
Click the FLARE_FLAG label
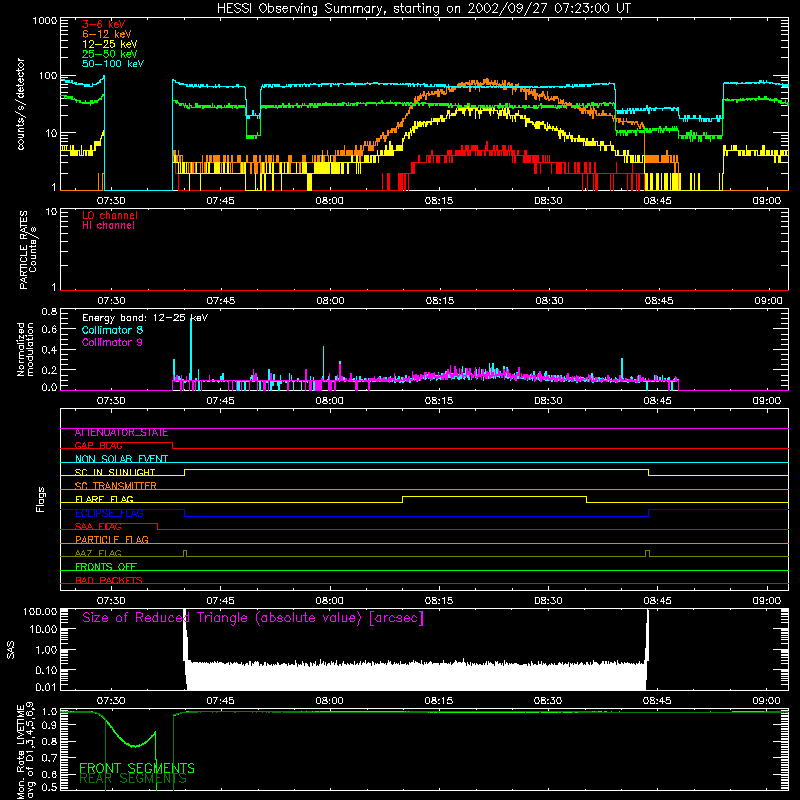pyautogui.click(x=104, y=499)
